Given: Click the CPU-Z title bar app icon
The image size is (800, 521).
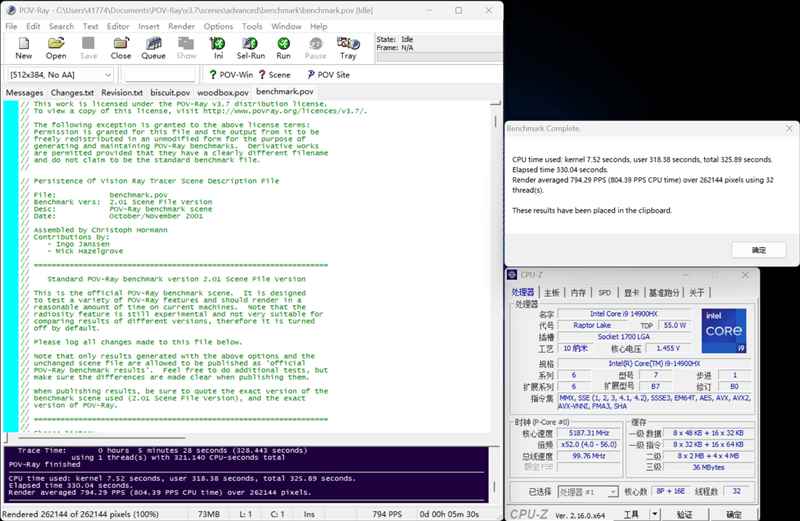Looking at the screenshot, I should click(x=512, y=275).
